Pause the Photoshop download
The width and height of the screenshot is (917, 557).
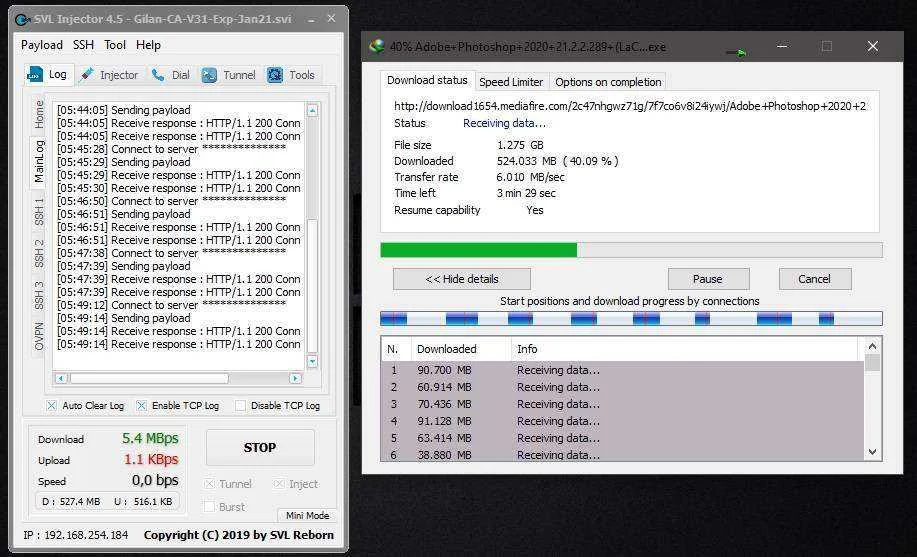click(x=708, y=279)
